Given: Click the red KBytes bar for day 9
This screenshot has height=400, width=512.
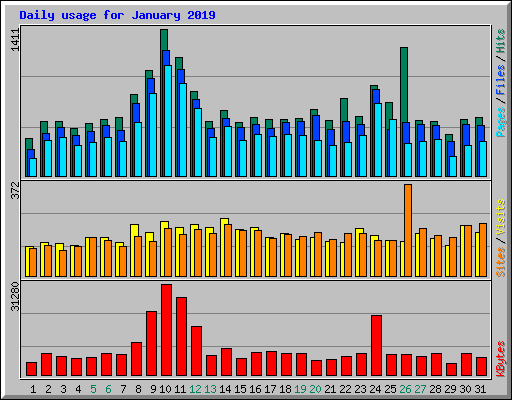Looking at the screenshot, I should [151, 343].
